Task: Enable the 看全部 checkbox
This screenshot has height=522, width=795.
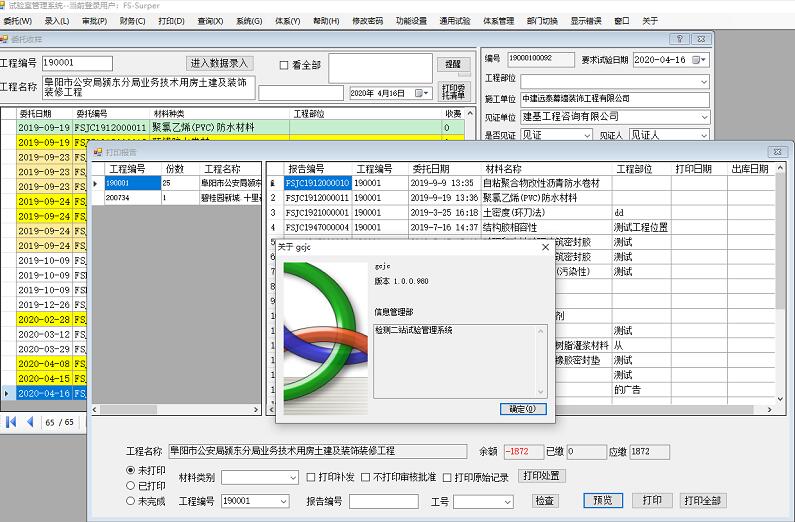Action: (x=284, y=65)
